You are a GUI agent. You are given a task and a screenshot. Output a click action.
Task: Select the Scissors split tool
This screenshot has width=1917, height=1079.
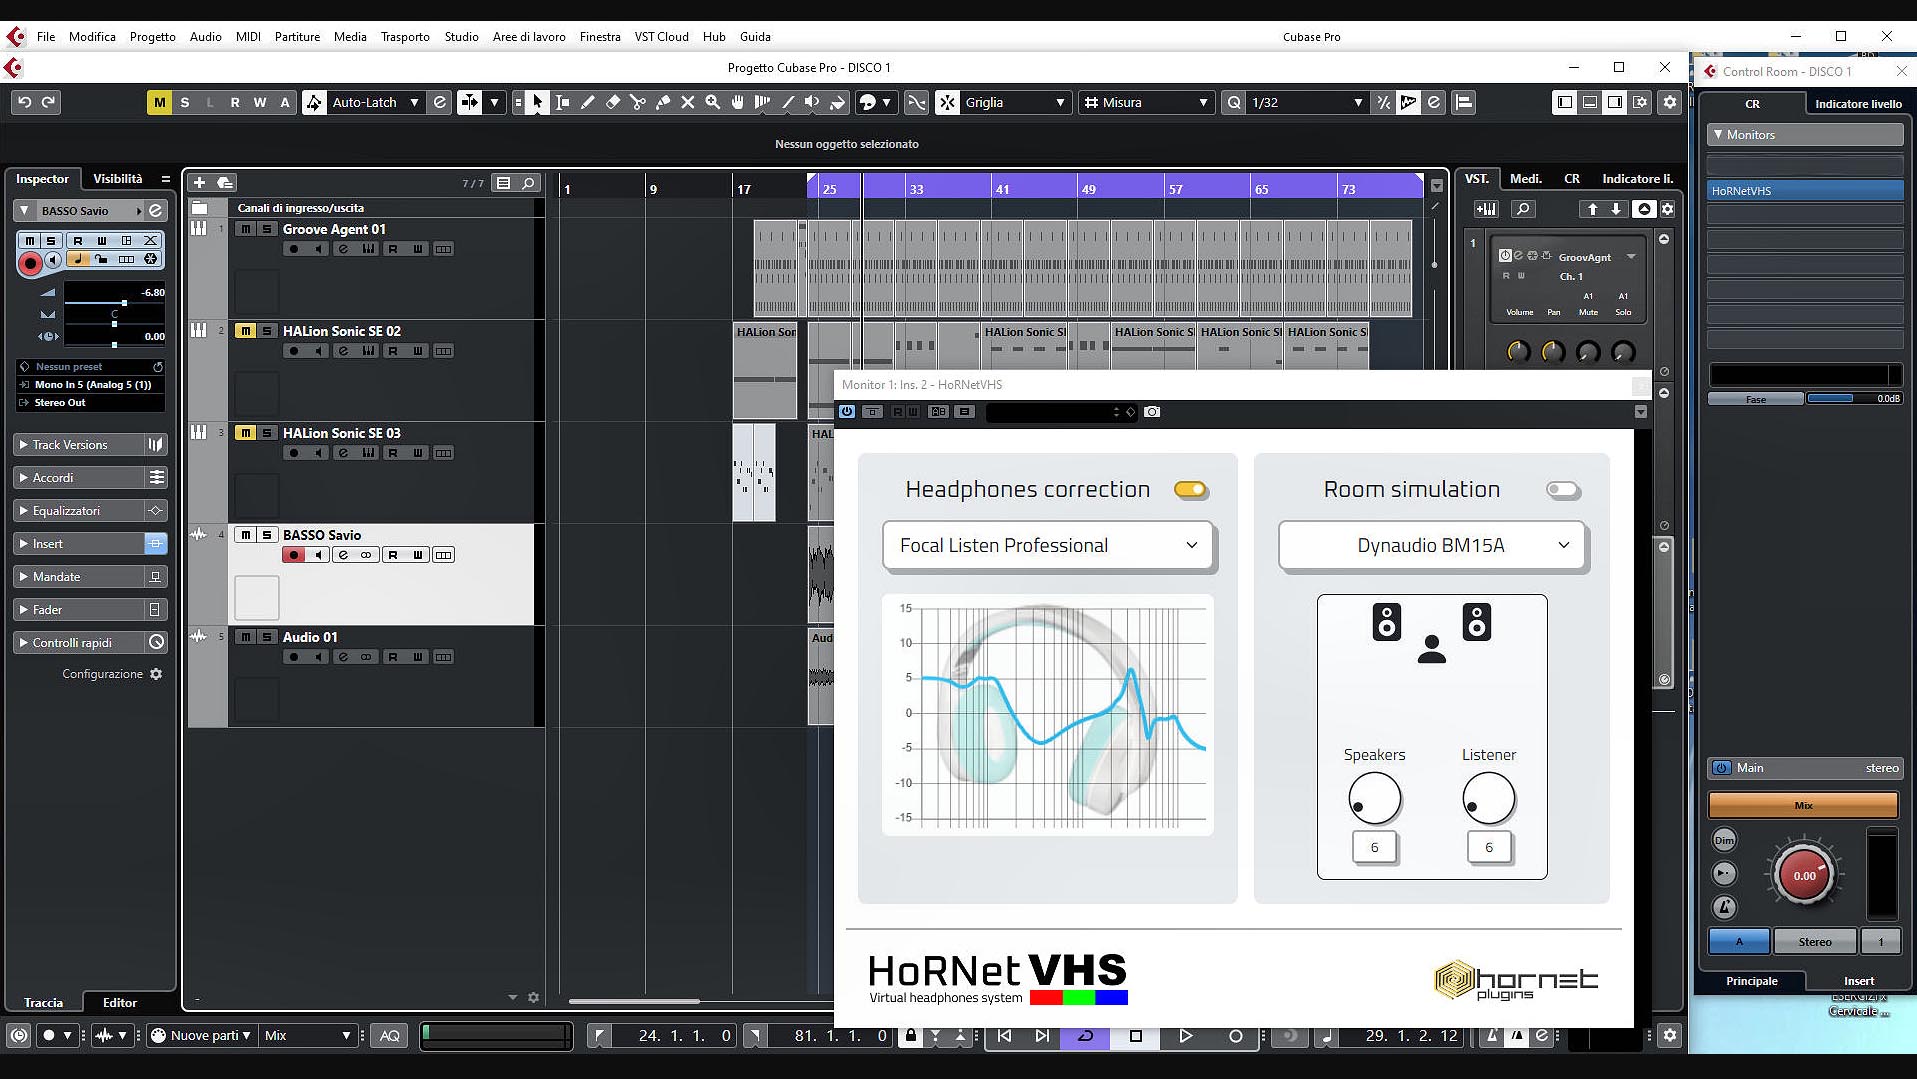pyautogui.click(x=637, y=102)
